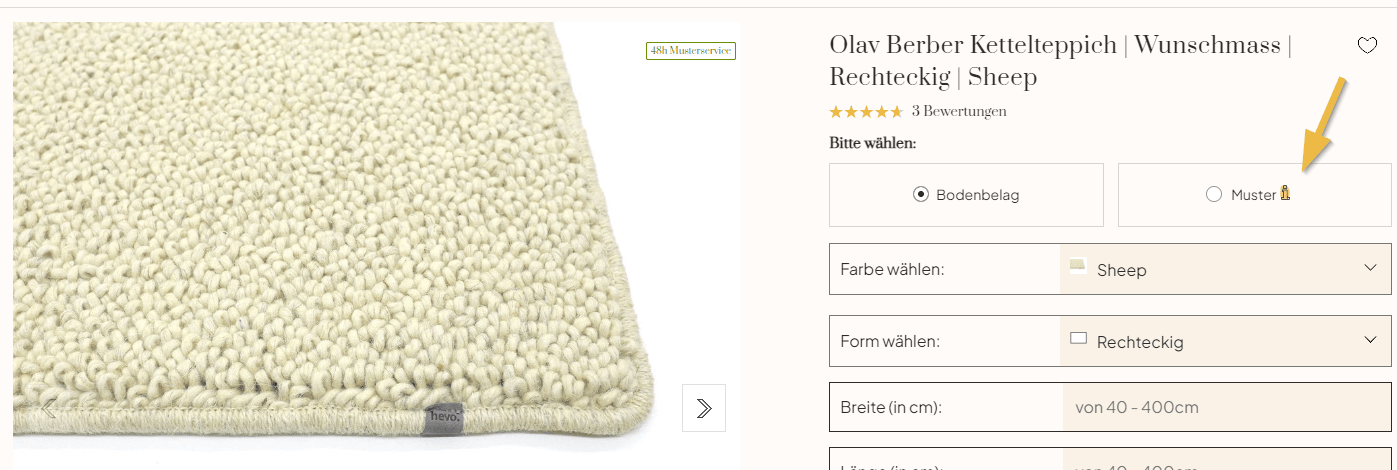Select the Bodenbelag radio option
This screenshot has width=1397, height=470.
click(921, 195)
